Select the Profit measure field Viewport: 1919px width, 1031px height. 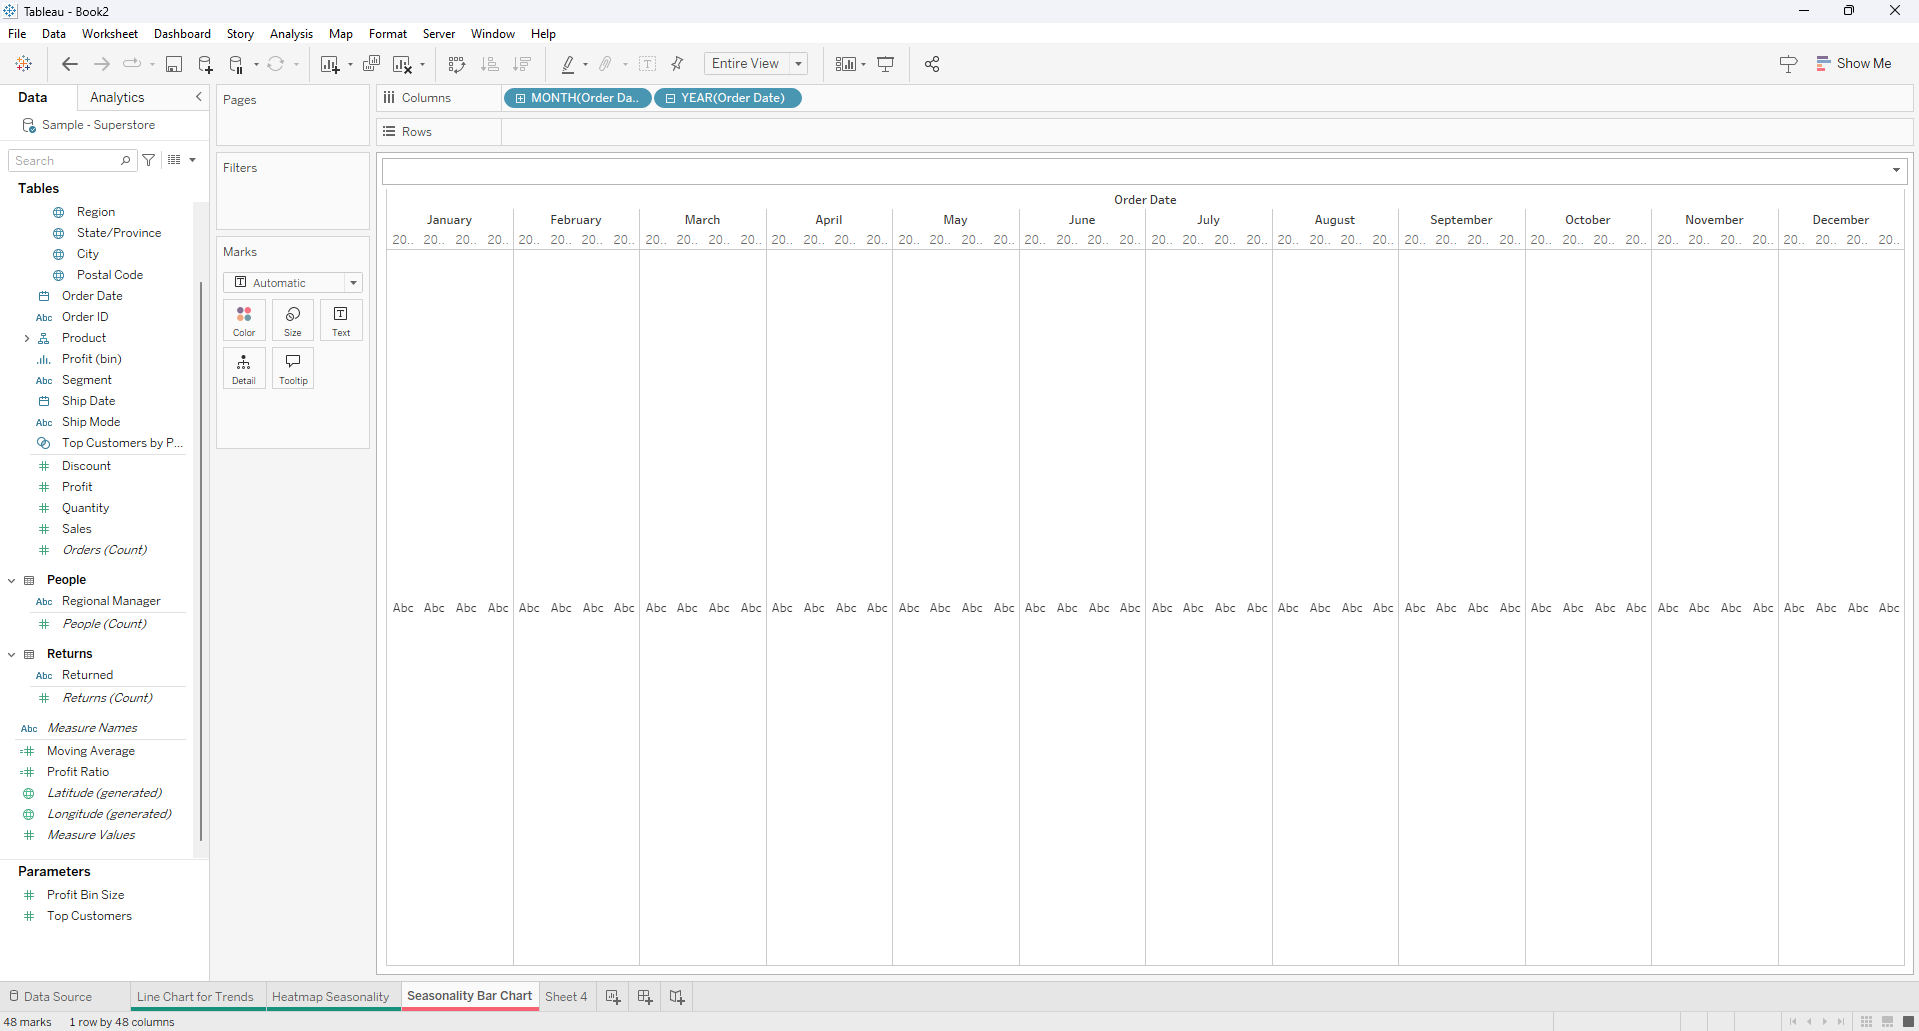77,487
